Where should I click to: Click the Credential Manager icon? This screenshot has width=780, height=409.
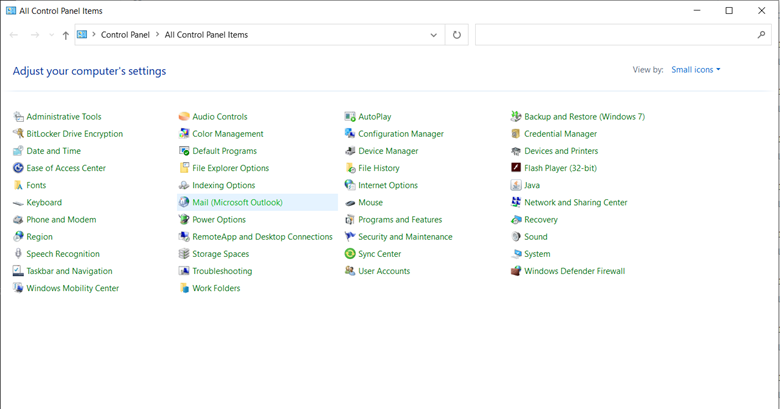coord(516,134)
